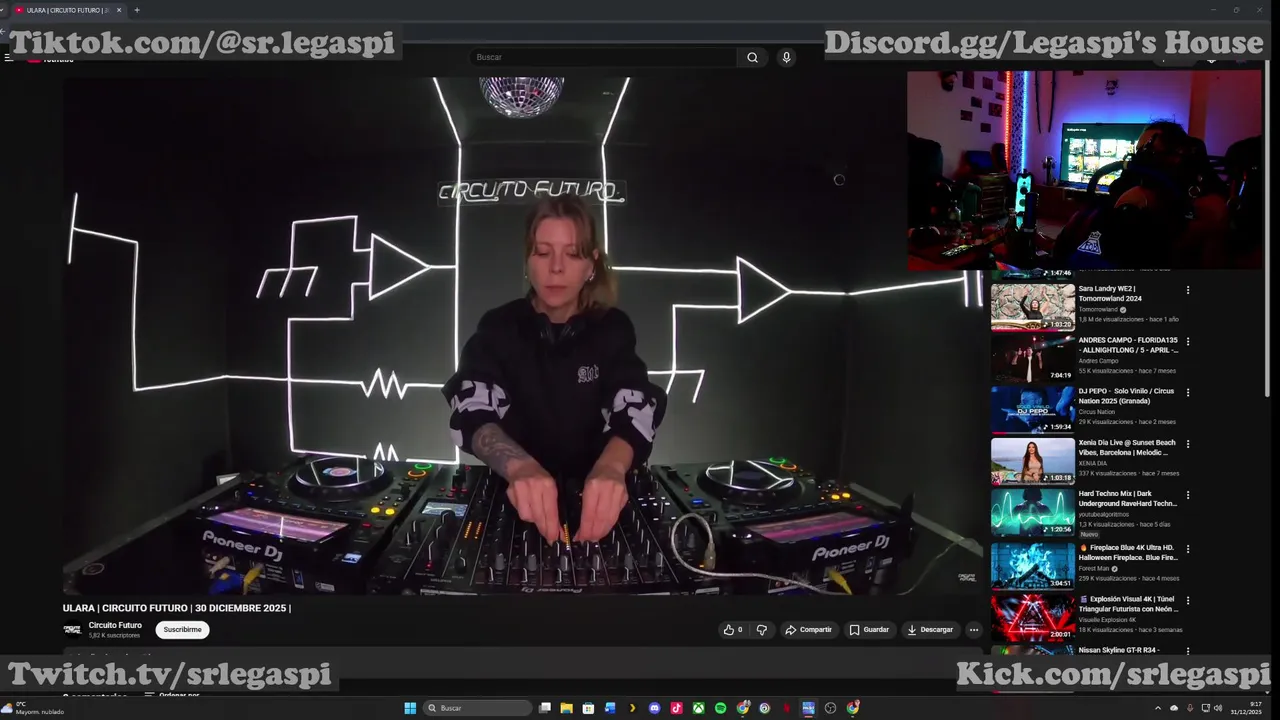This screenshot has width=1280, height=720.
Task: Open File Explorer from the taskbar
Action: [x=566, y=708]
